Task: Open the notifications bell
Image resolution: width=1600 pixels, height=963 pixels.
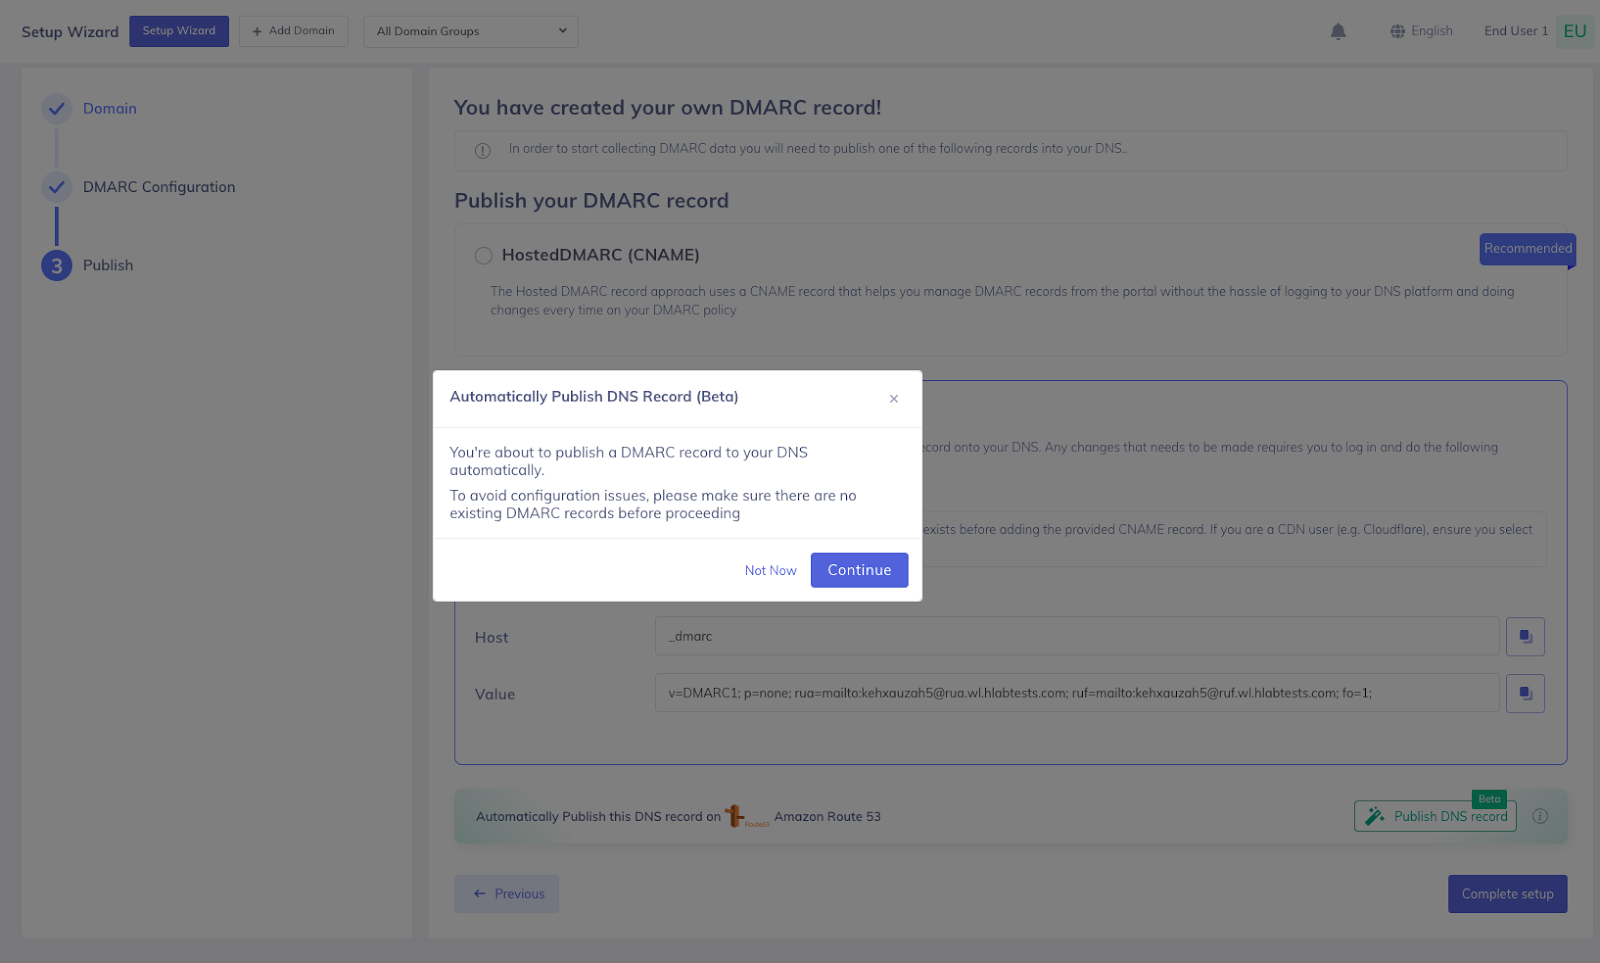Action: (x=1338, y=32)
